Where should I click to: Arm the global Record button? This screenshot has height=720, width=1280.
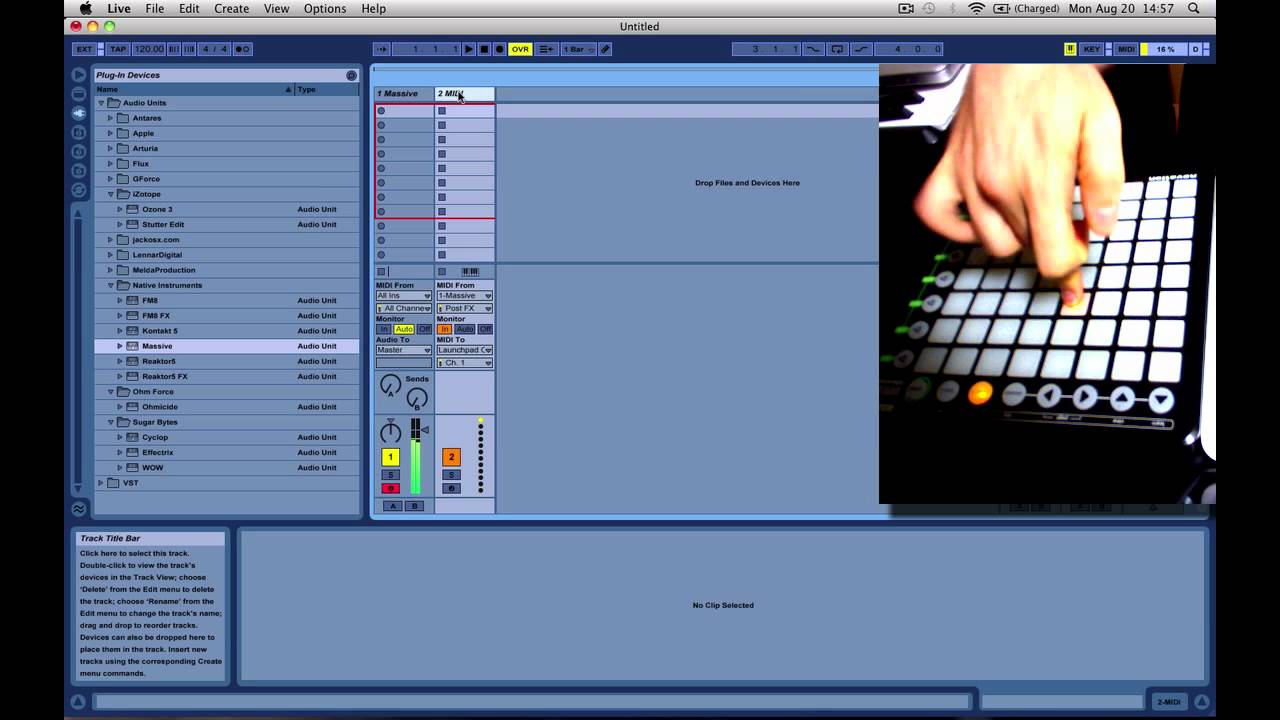coord(500,49)
